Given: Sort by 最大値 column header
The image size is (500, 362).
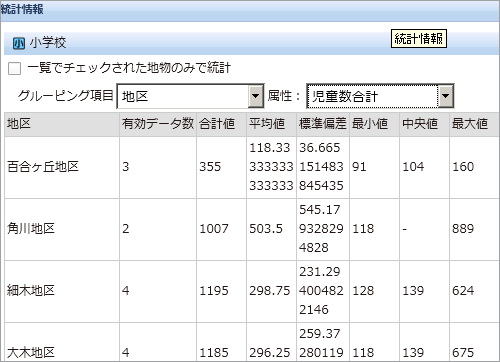Looking at the screenshot, I should click(x=475, y=124).
